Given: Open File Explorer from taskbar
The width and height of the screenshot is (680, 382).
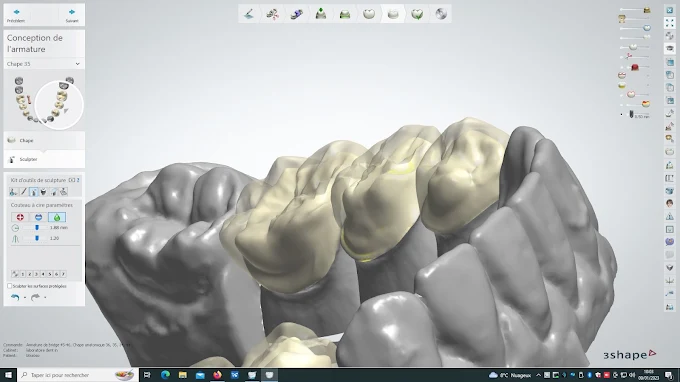Looking at the screenshot, I should tap(183, 375).
